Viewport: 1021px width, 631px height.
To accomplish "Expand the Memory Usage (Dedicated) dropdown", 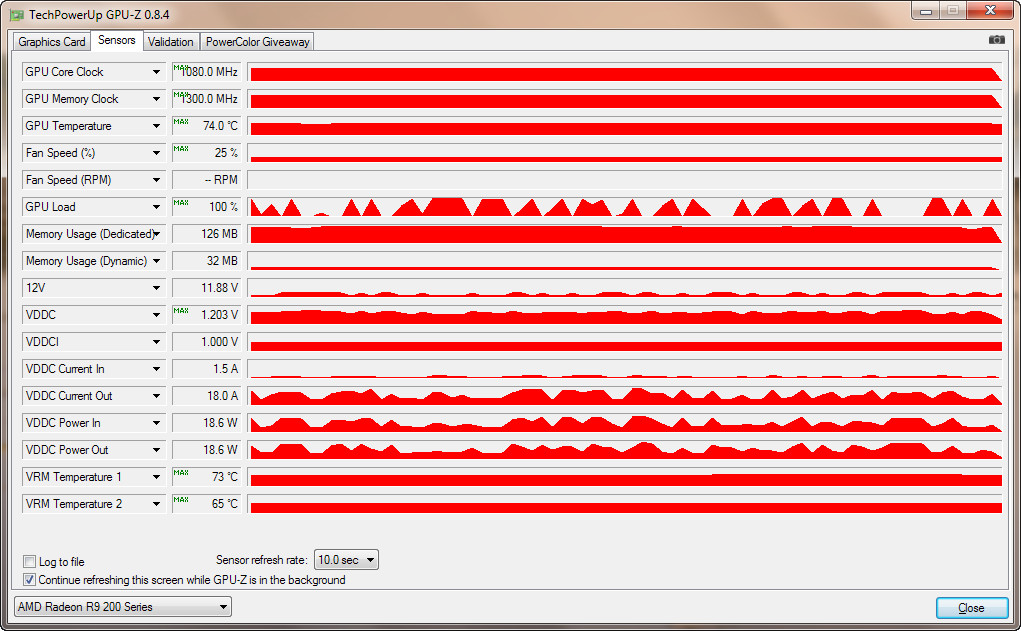I will pyautogui.click(x=156, y=234).
